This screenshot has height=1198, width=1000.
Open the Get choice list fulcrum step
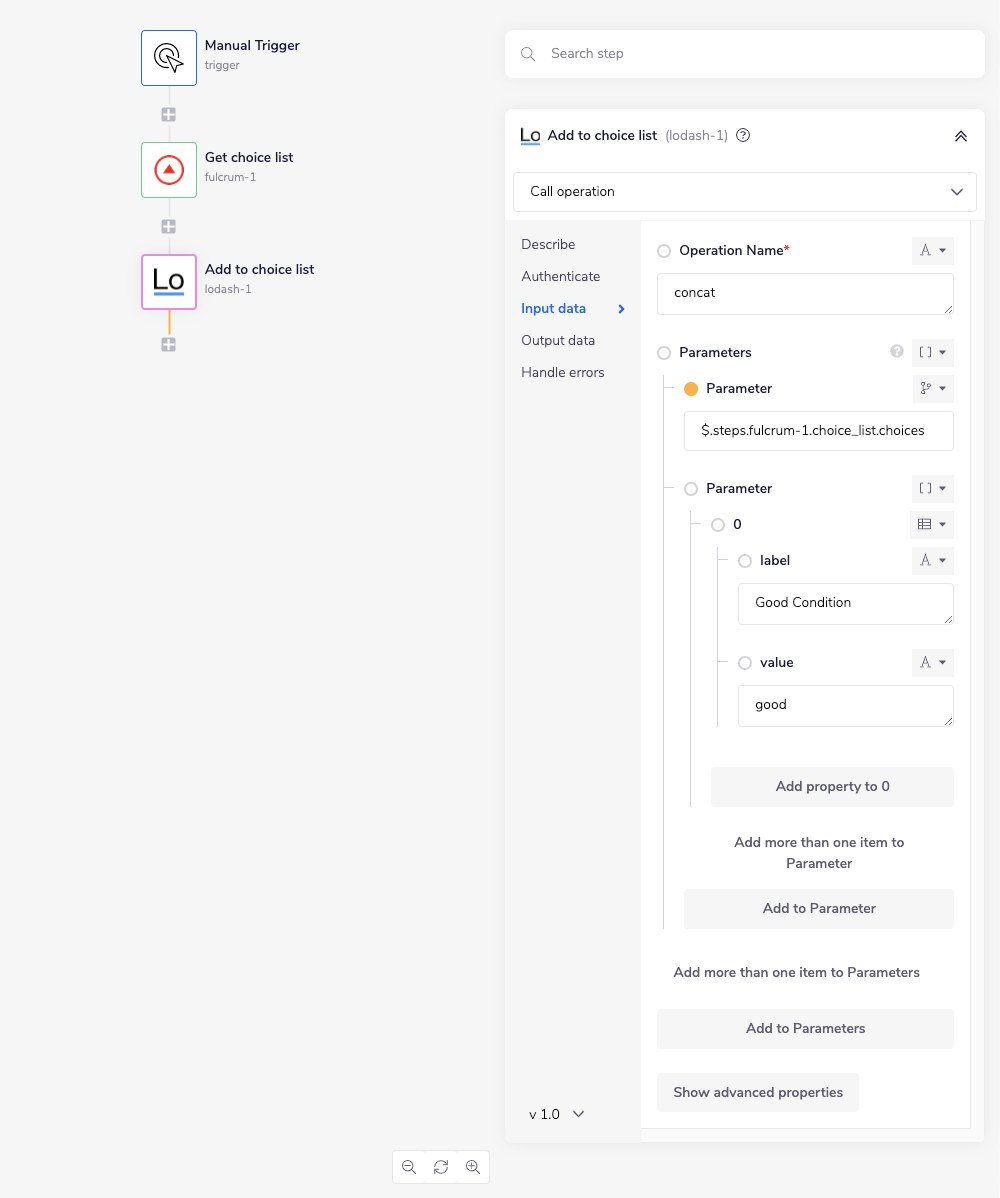click(169, 170)
